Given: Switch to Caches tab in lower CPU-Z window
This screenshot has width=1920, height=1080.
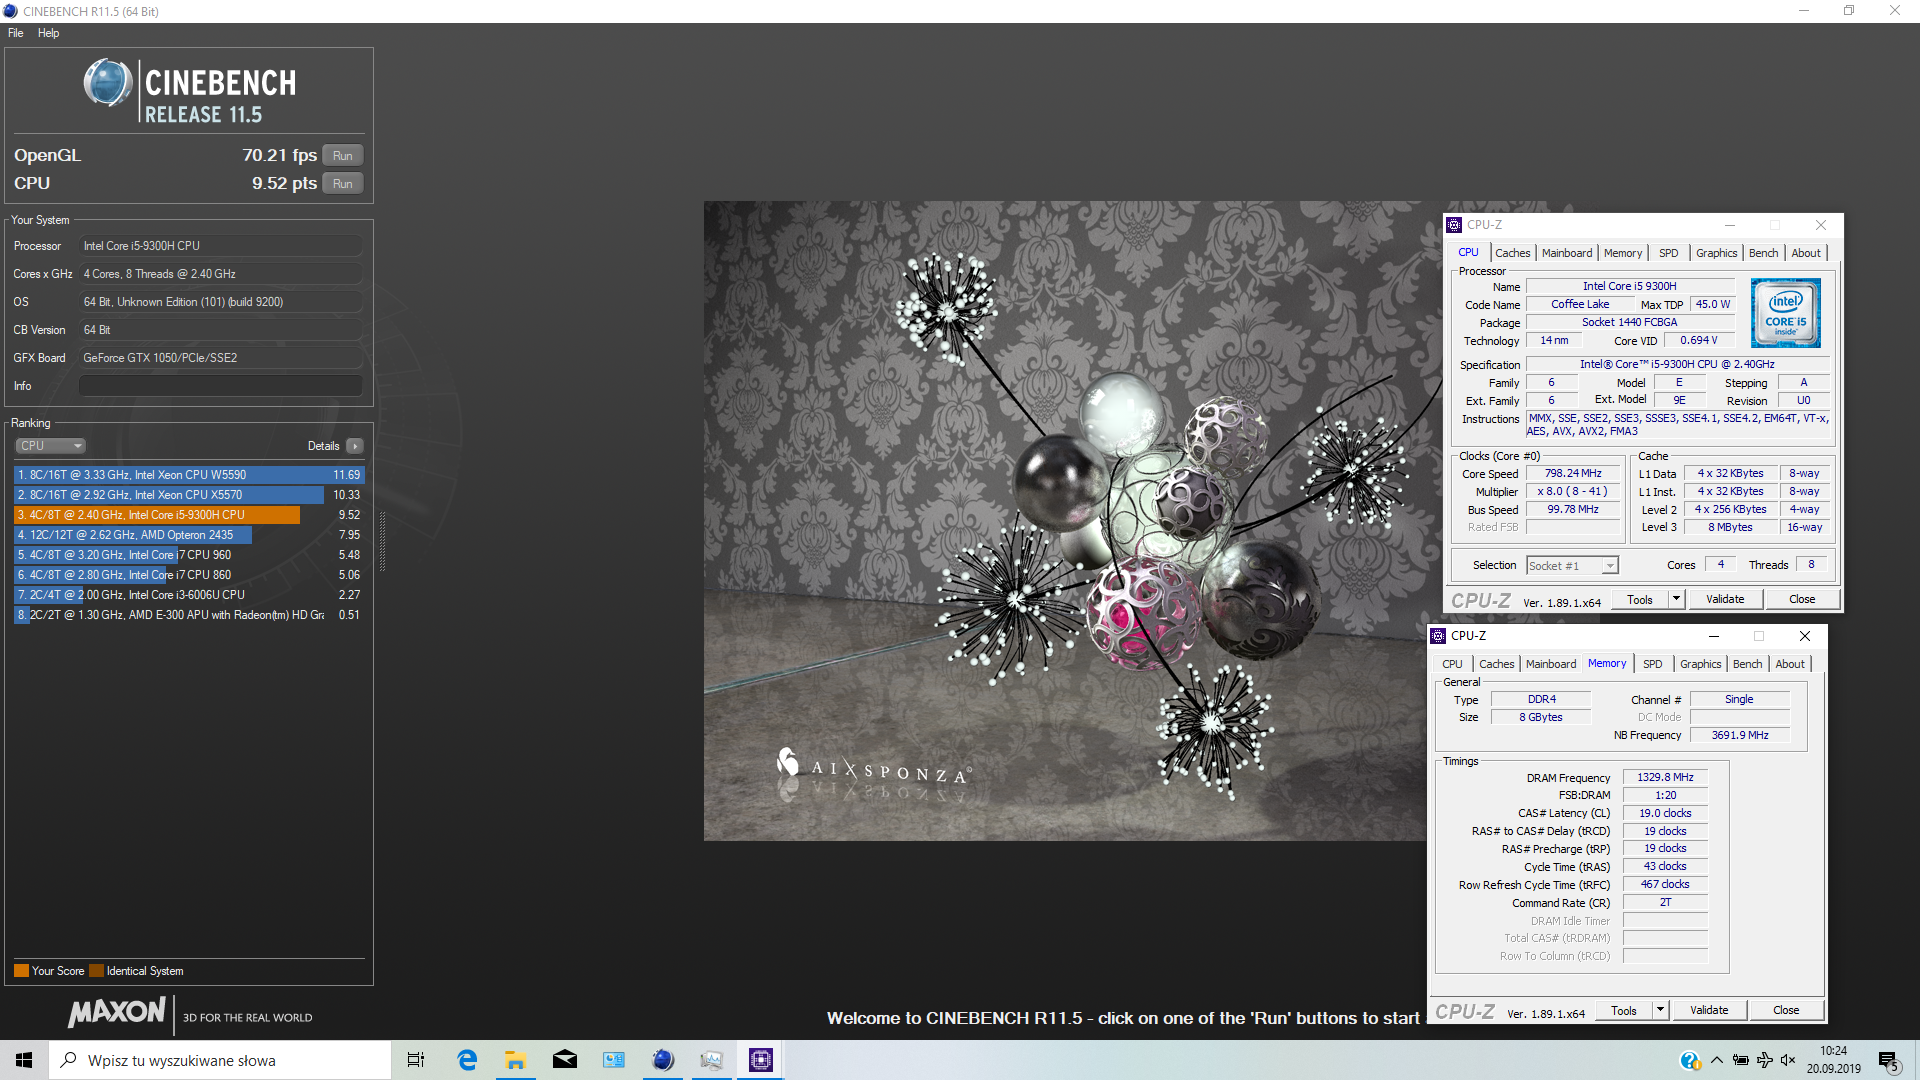Looking at the screenshot, I should 1497,664.
